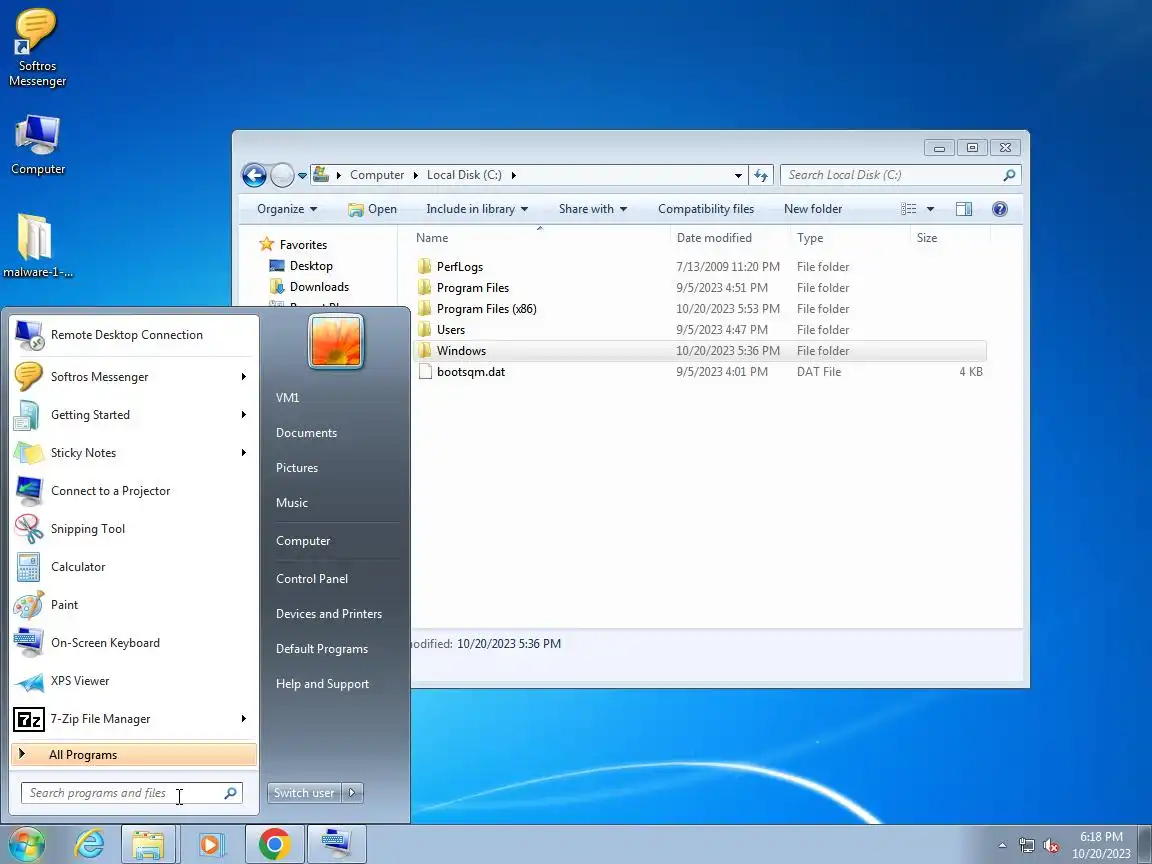
Task: Expand Sticky Notes jump list arrow
Action: pyautogui.click(x=244, y=453)
